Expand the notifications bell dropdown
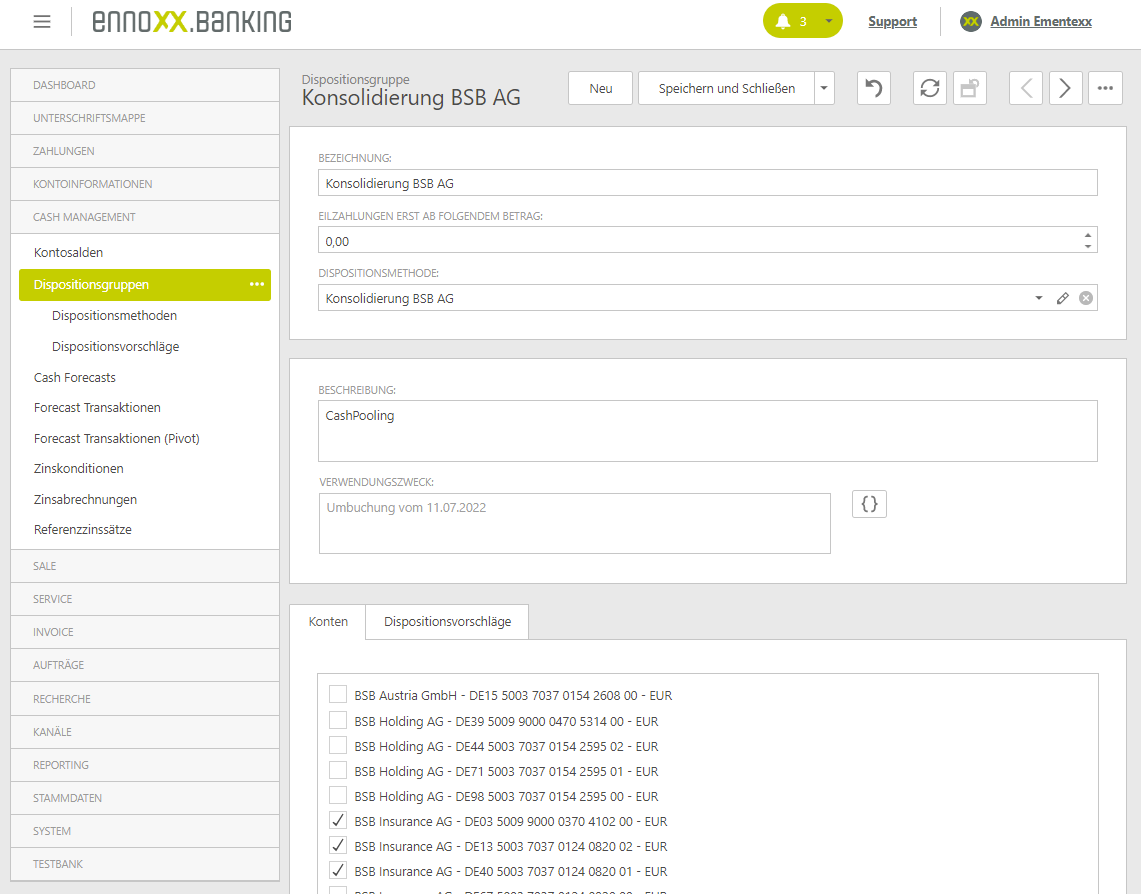 828,21
